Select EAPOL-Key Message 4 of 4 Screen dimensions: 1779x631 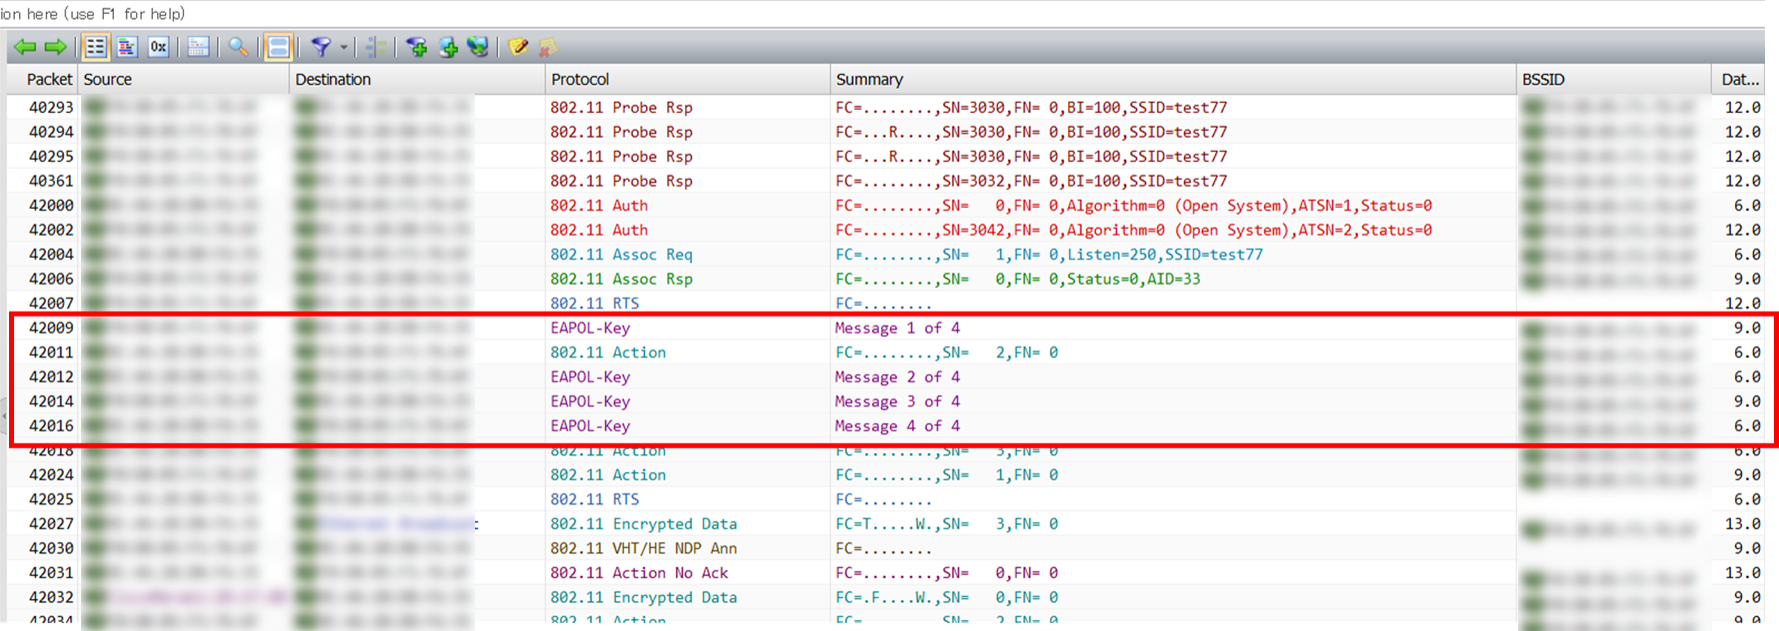(886, 426)
